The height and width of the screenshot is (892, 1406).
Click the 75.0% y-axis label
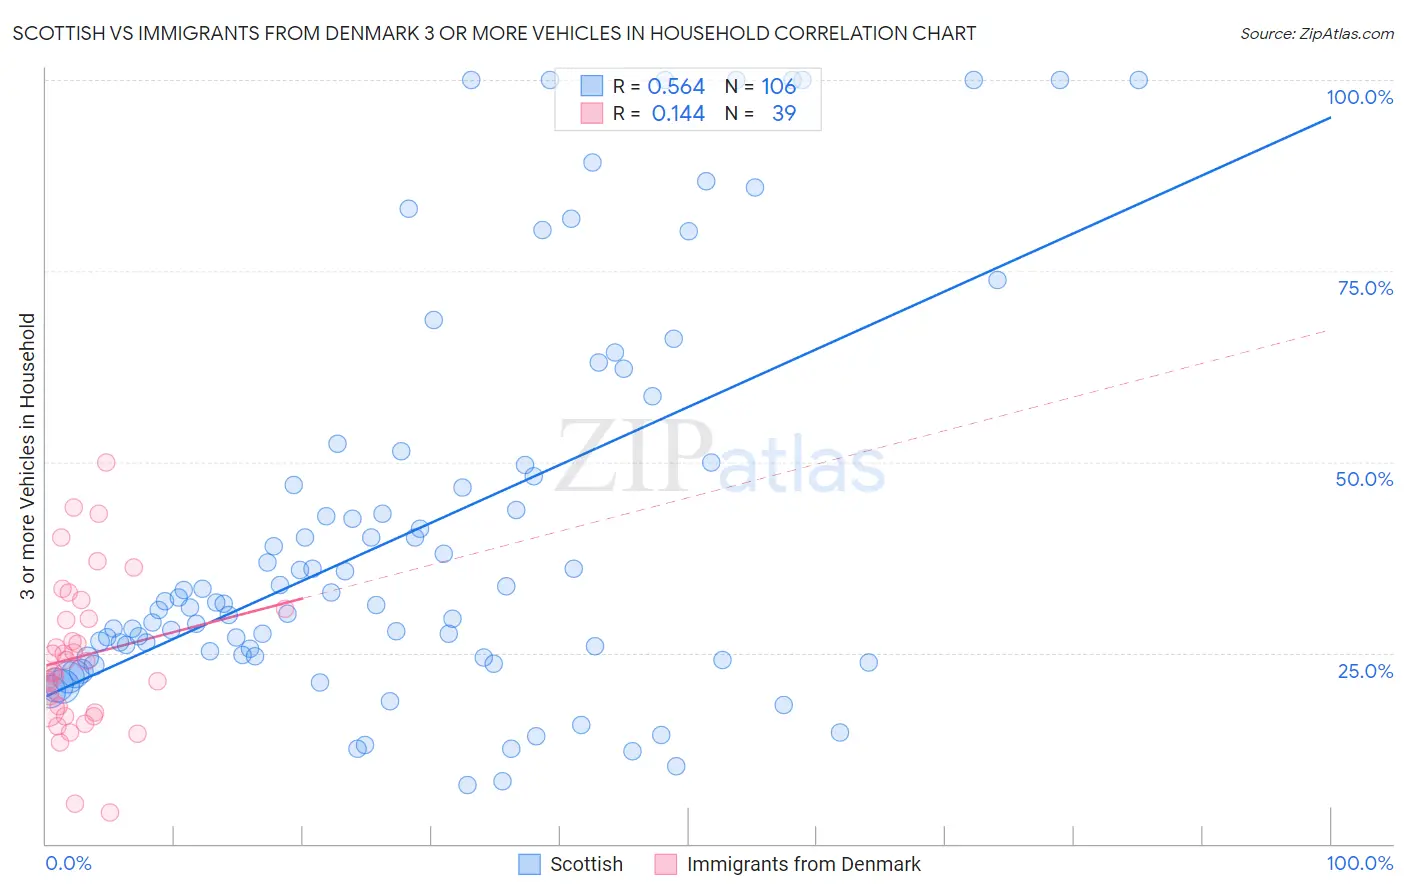click(1365, 288)
